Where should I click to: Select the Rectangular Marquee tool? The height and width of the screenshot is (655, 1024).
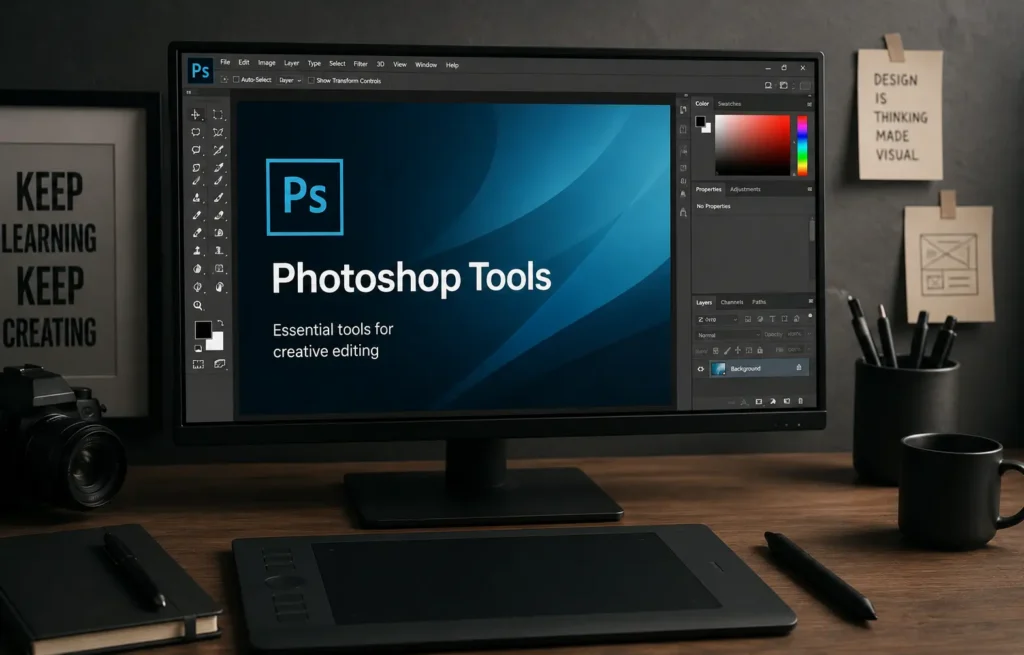[217, 114]
